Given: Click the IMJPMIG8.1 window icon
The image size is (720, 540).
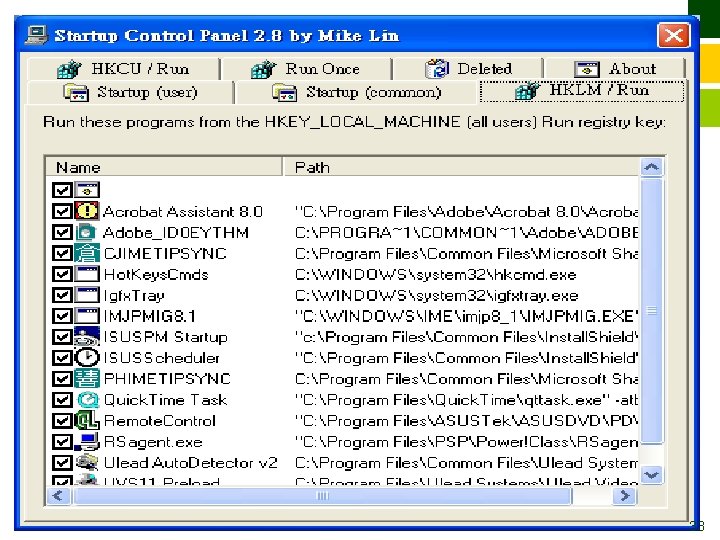Looking at the screenshot, I should click(x=87, y=316).
